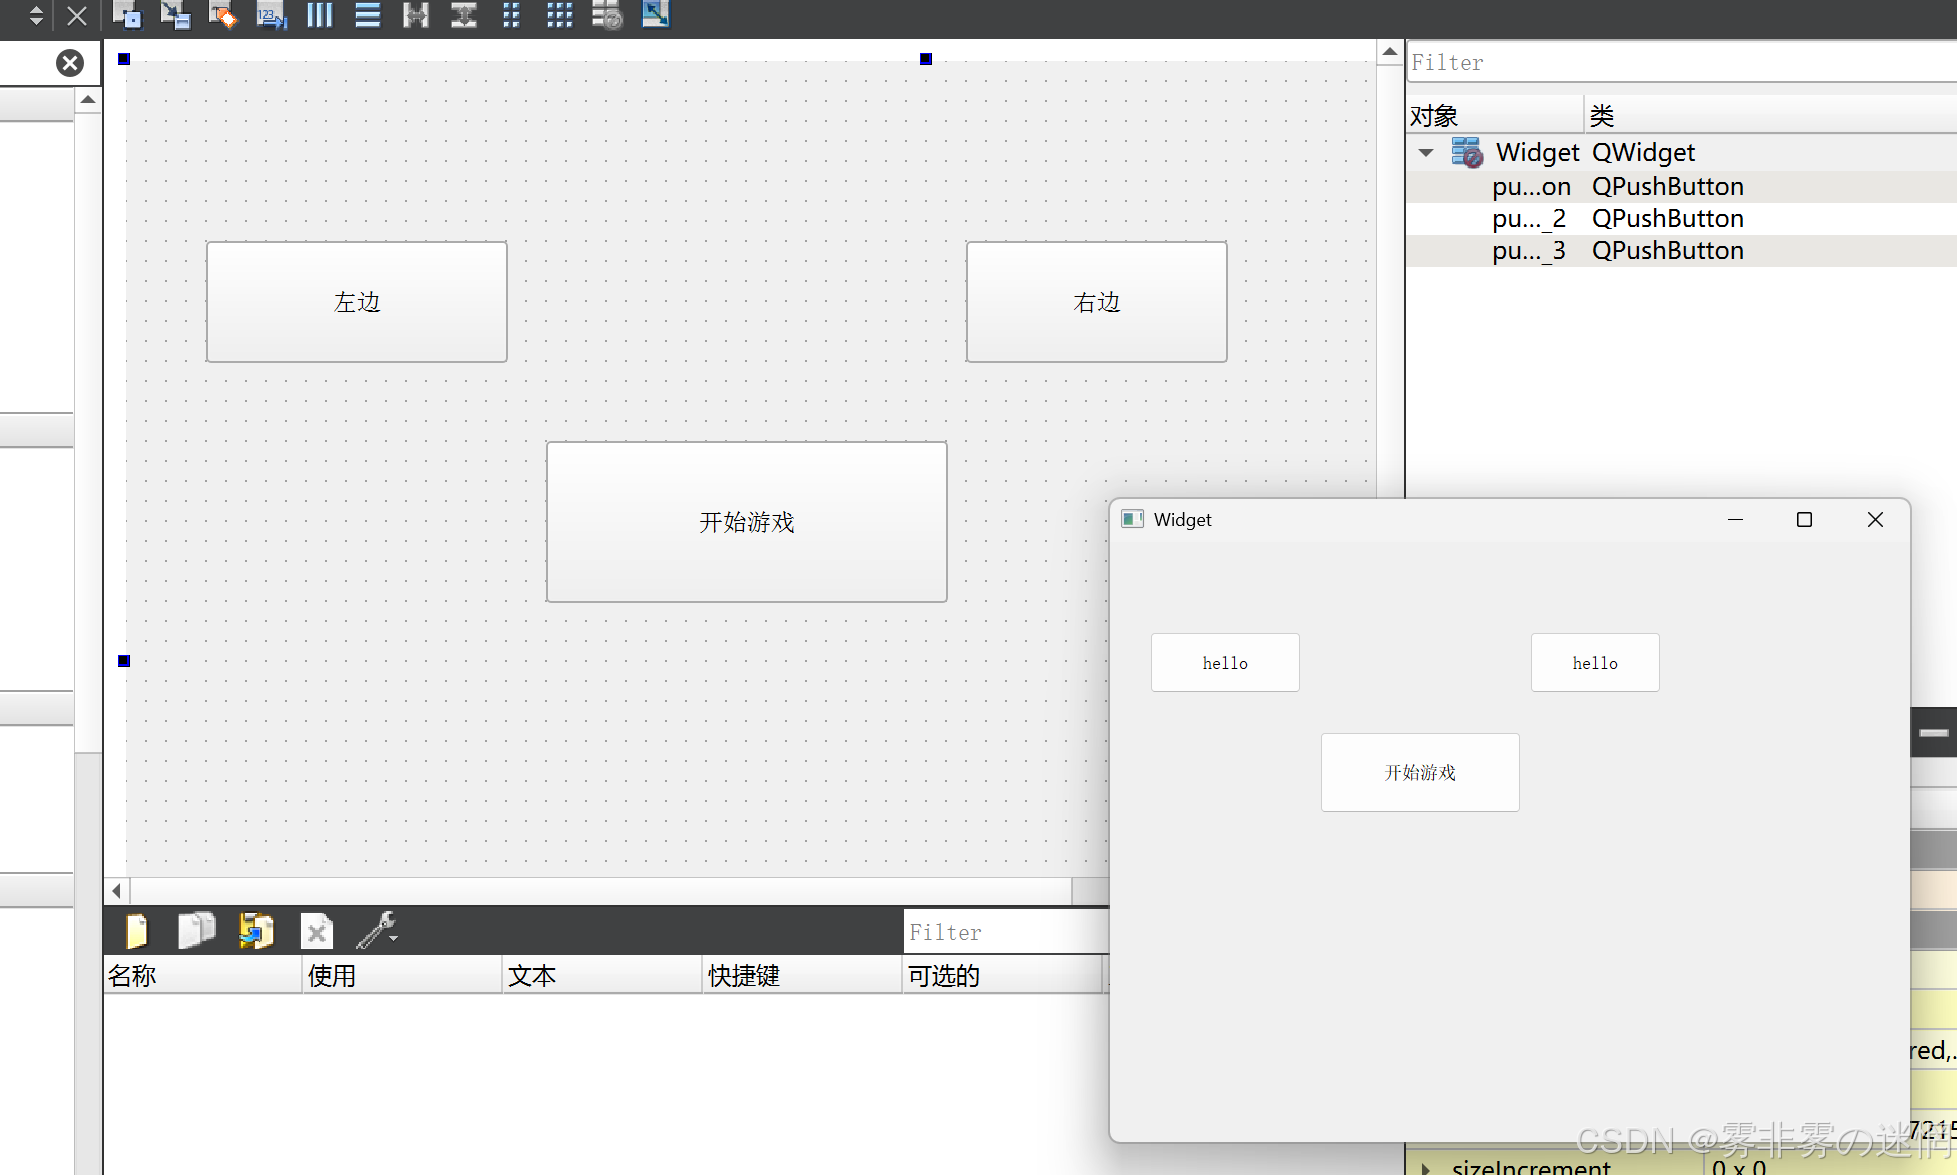Click the Object Inspector Filter field
The width and height of the screenshot is (1957, 1175).
(1680, 63)
